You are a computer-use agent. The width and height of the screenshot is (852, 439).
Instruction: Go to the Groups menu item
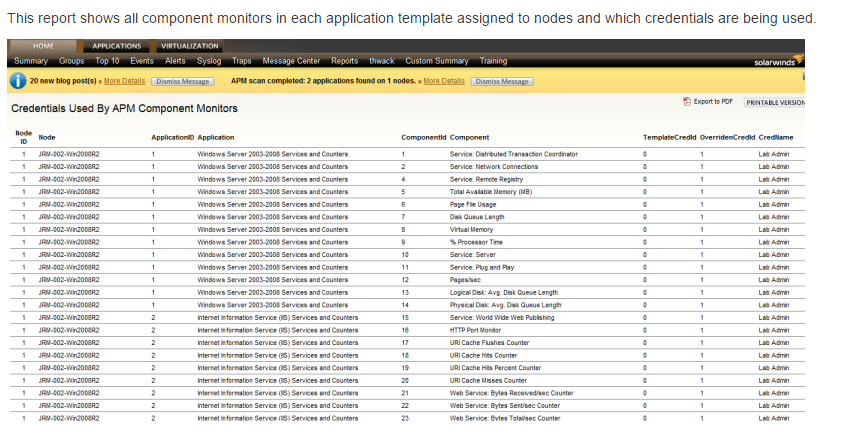(x=71, y=61)
